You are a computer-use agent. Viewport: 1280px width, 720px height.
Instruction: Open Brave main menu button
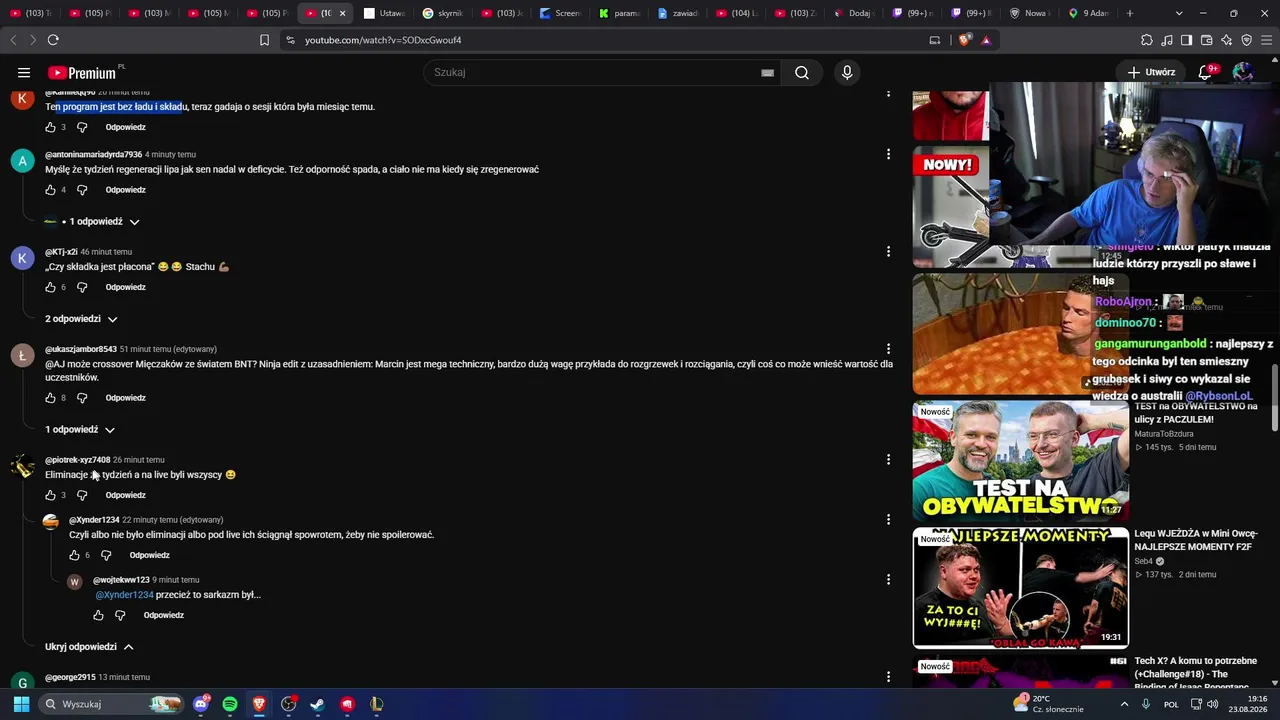1266,40
